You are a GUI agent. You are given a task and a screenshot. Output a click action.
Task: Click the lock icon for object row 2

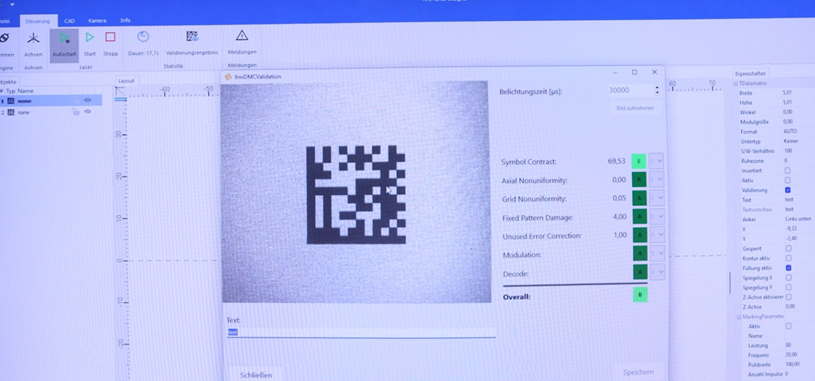[x=76, y=111]
